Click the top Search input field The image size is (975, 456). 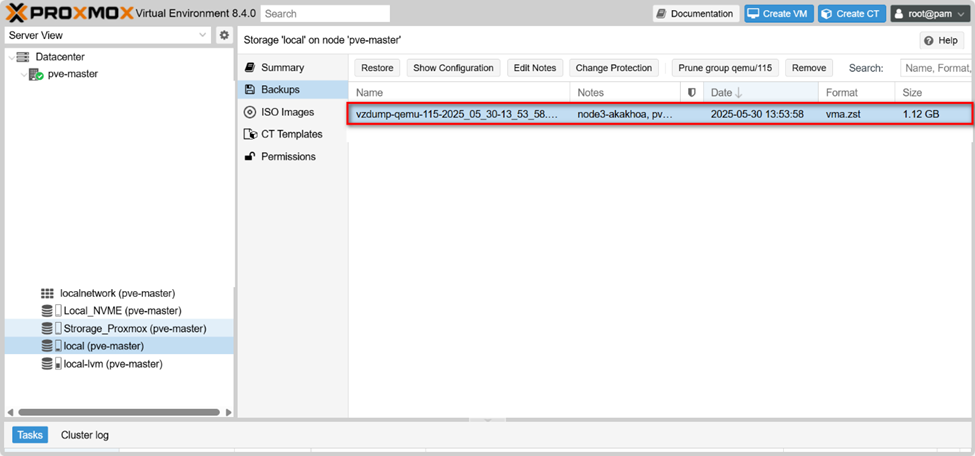pyautogui.click(x=325, y=14)
